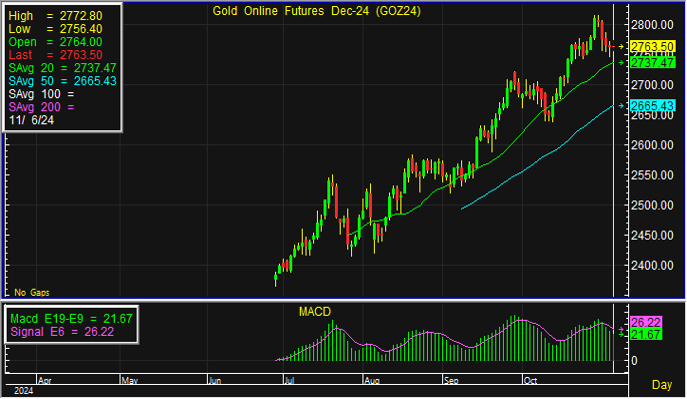Select the 'SAvg 20 = 2737.47' legend entry
The width and height of the screenshot is (687, 399).
coord(62,68)
